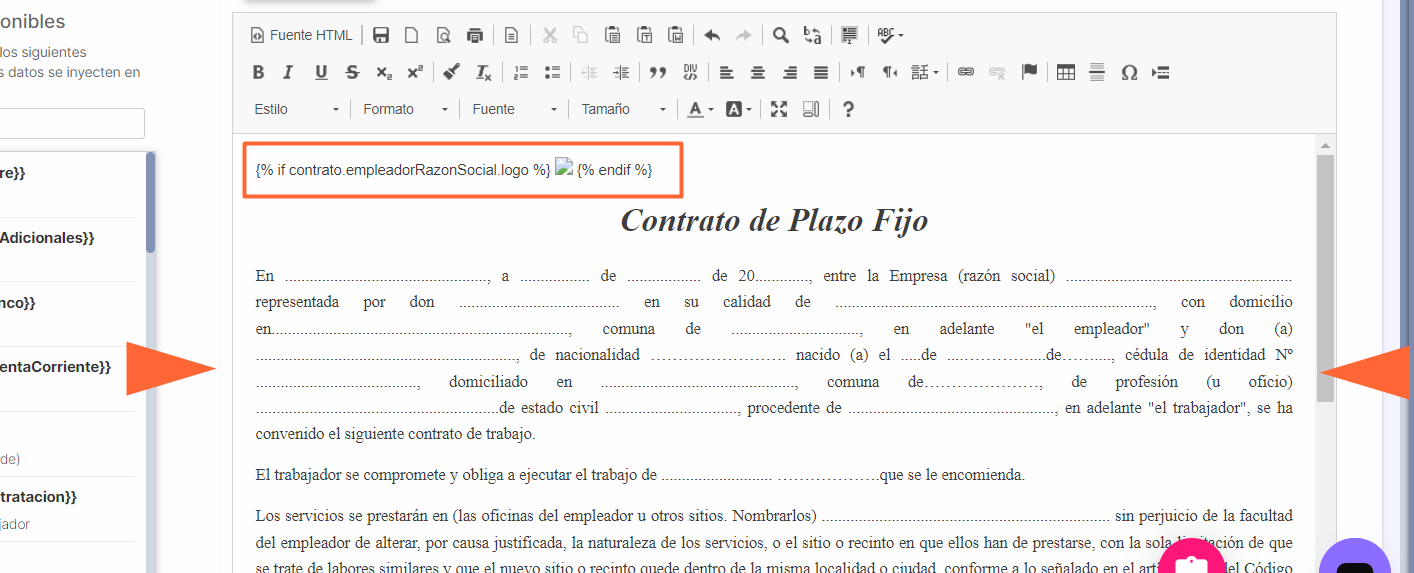Click the '{% endif %}' text
This screenshot has height=573, width=1414.
(x=614, y=170)
